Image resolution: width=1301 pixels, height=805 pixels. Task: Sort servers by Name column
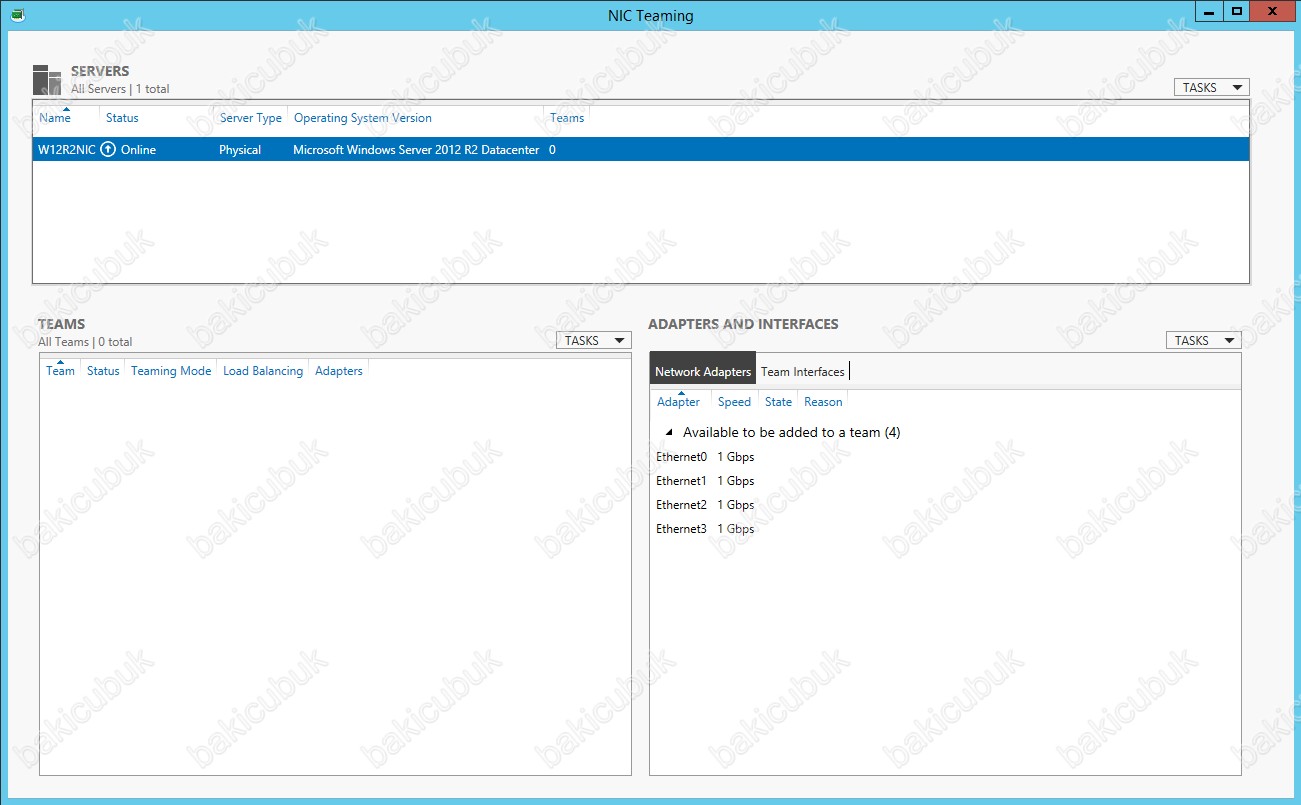point(55,118)
